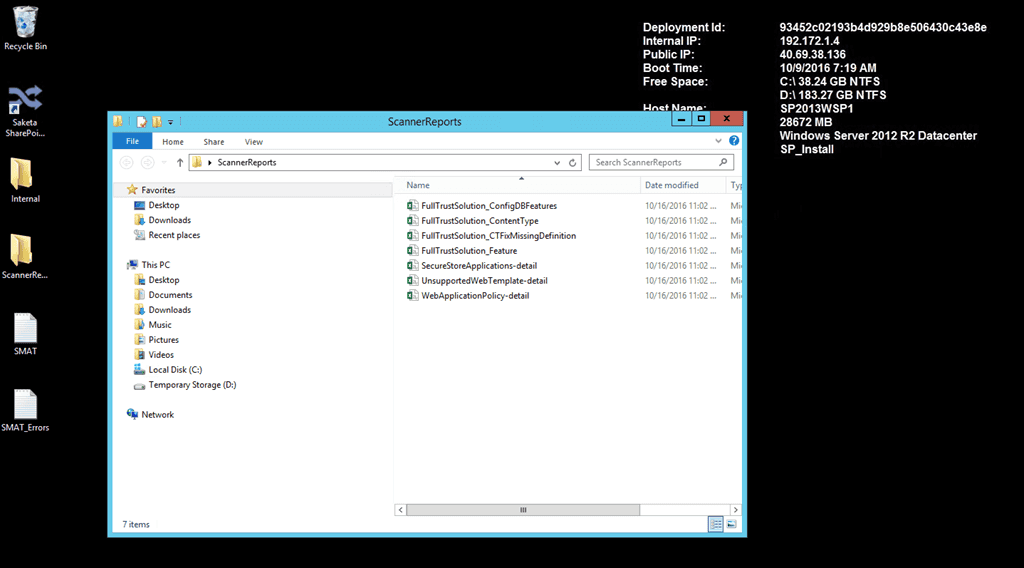The width and height of the screenshot is (1024, 568).
Task: Click the search magnifier icon
Action: tap(723, 163)
